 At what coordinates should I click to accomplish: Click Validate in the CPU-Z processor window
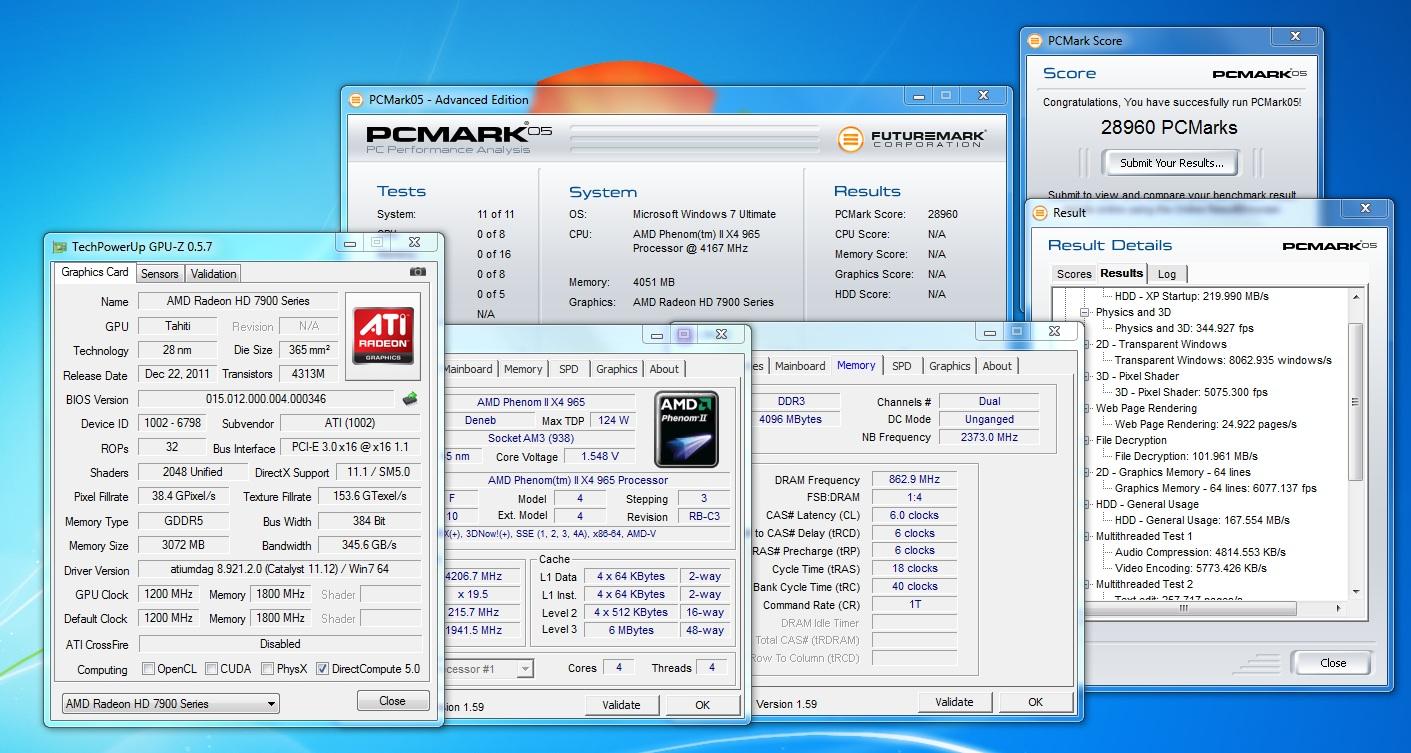pos(621,705)
